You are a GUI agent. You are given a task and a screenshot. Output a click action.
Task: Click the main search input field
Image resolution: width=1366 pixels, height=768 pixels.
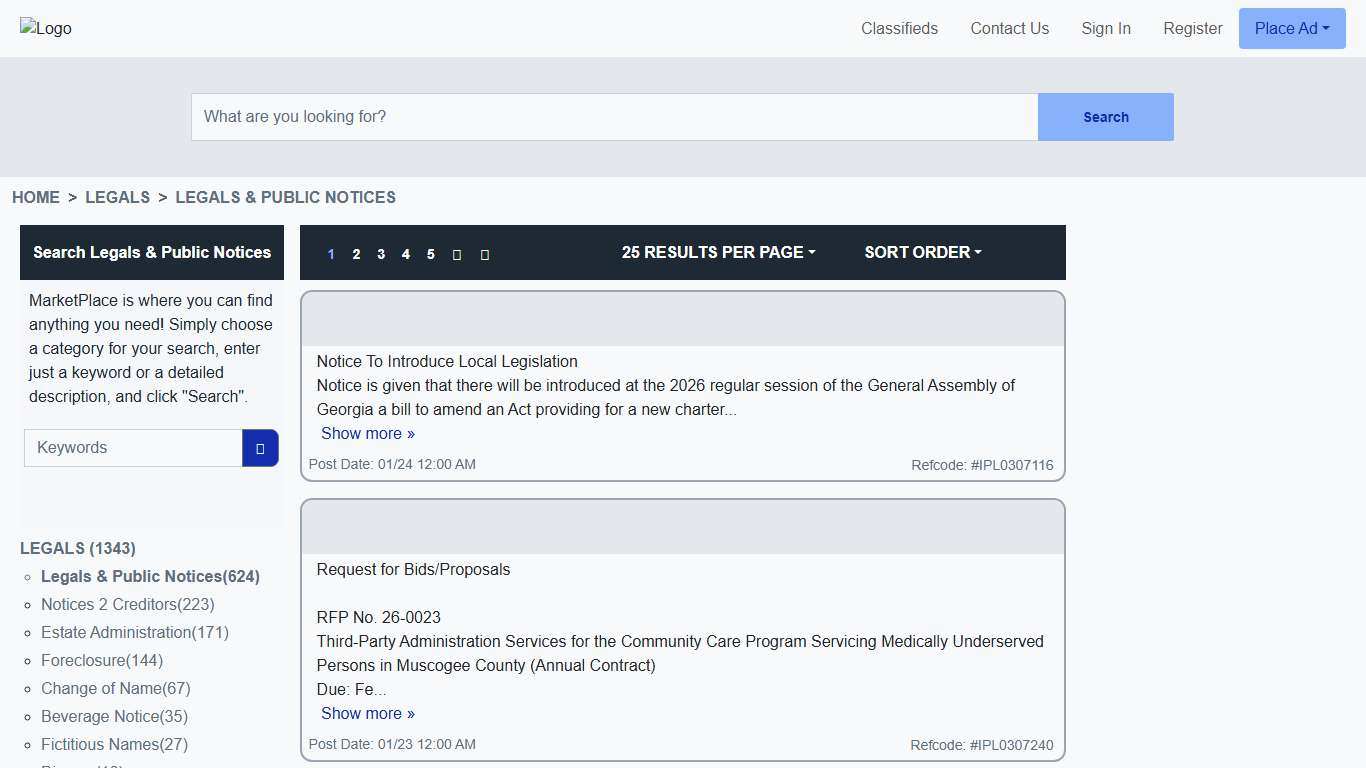[614, 117]
